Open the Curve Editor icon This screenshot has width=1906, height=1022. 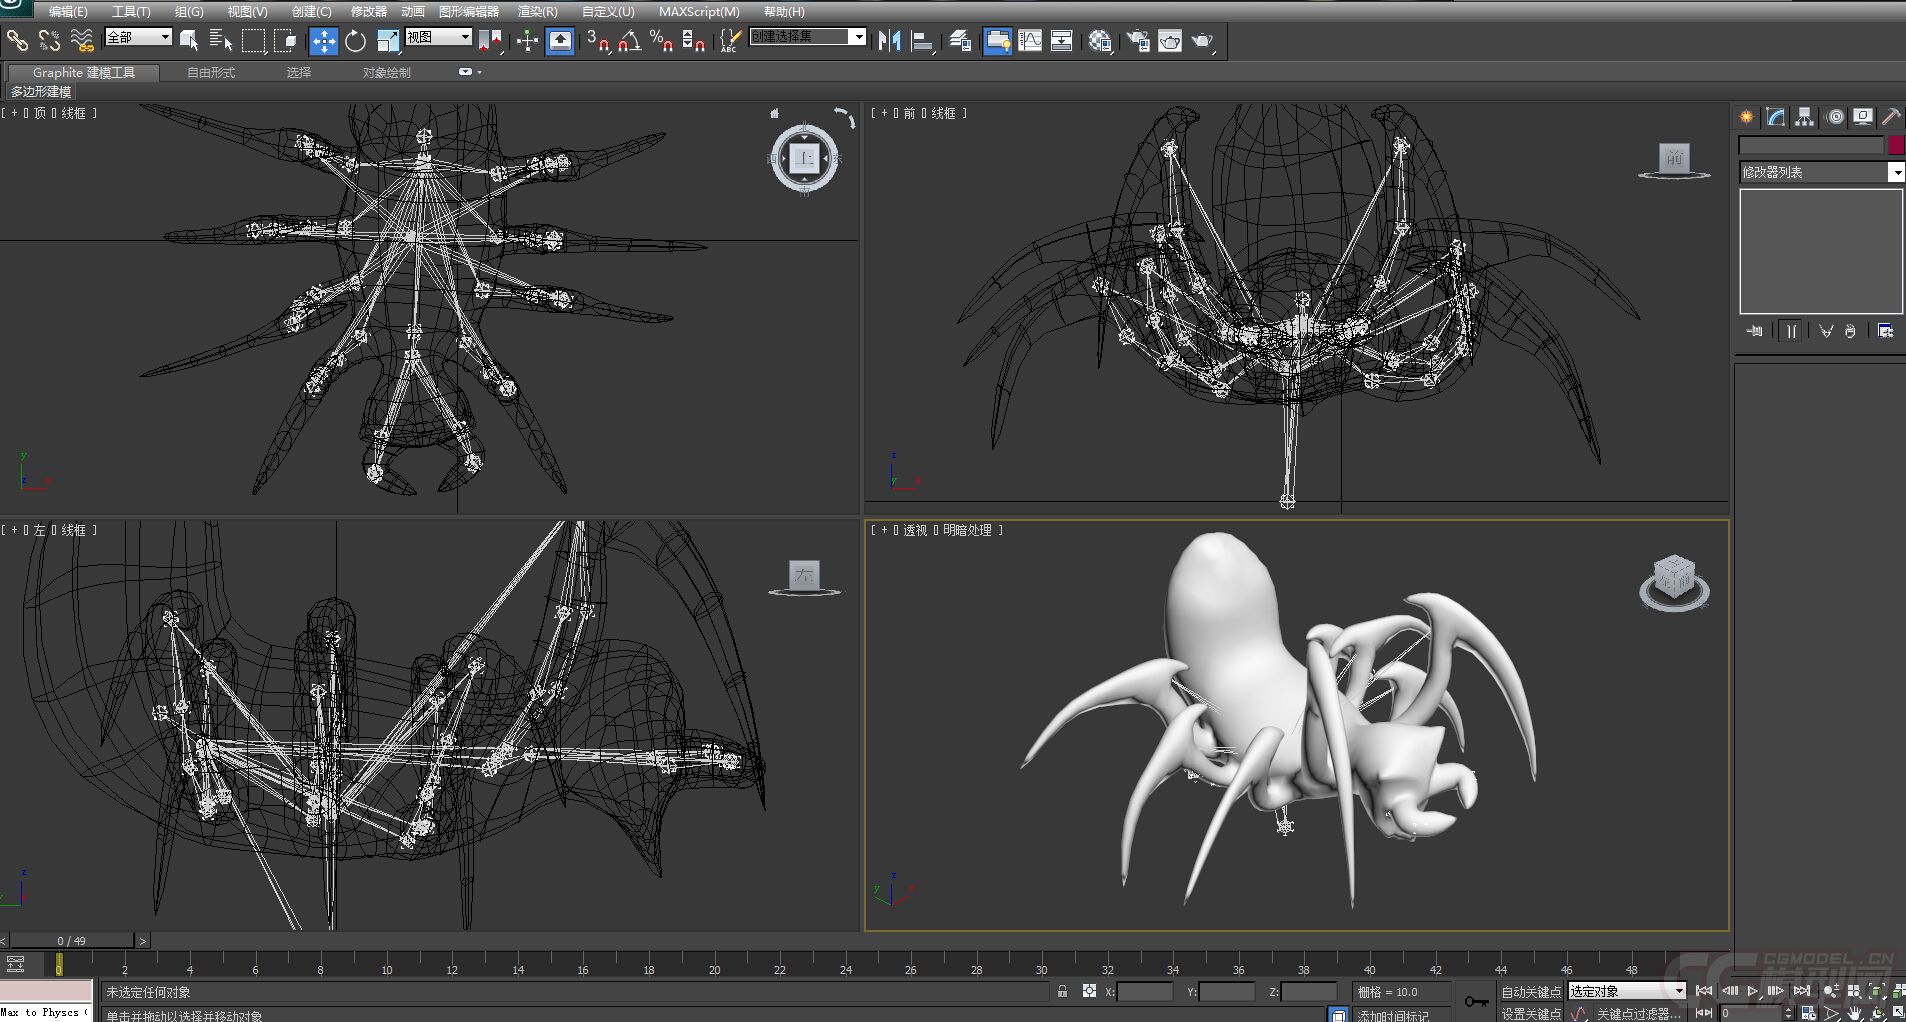click(x=1030, y=40)
